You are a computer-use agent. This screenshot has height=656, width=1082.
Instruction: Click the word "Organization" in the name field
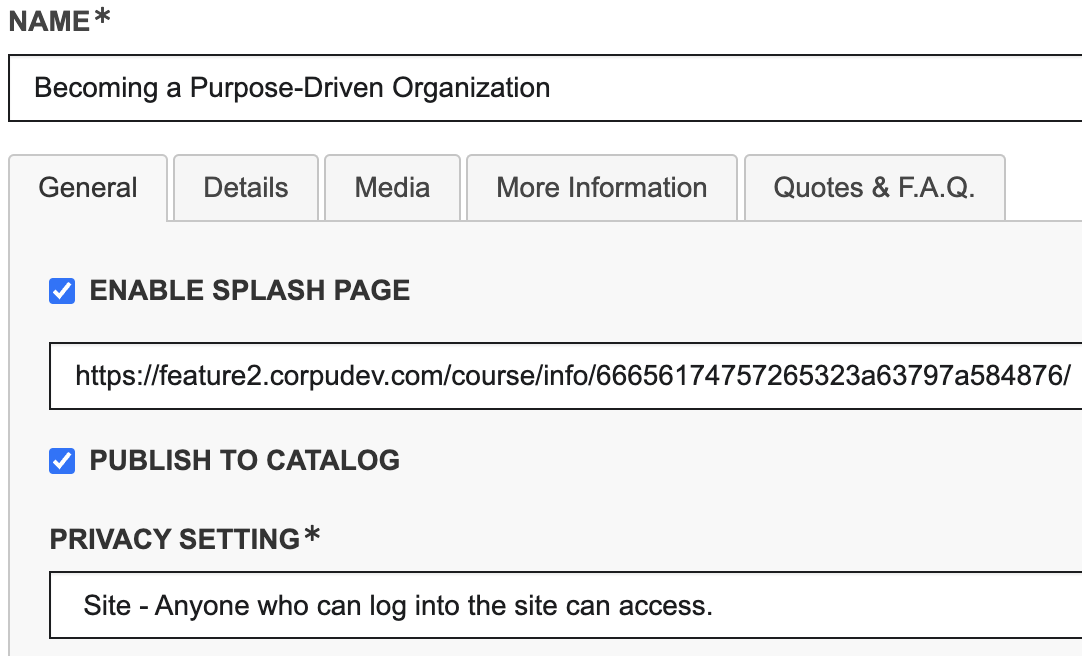[471, 88]
